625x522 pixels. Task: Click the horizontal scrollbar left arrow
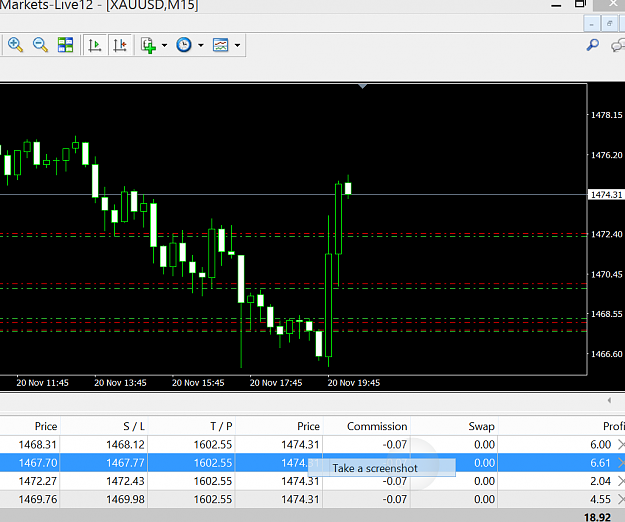coord(609,400)
